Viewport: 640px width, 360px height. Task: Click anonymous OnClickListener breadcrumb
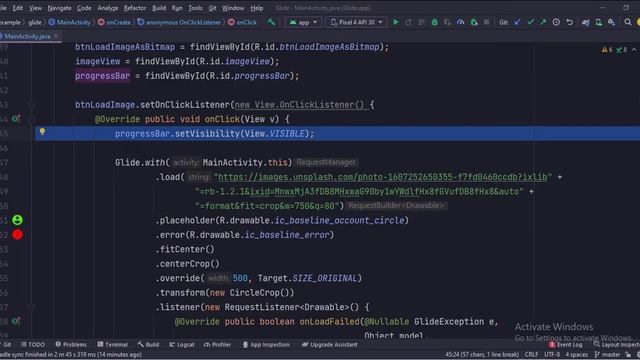tap(179, 22)
